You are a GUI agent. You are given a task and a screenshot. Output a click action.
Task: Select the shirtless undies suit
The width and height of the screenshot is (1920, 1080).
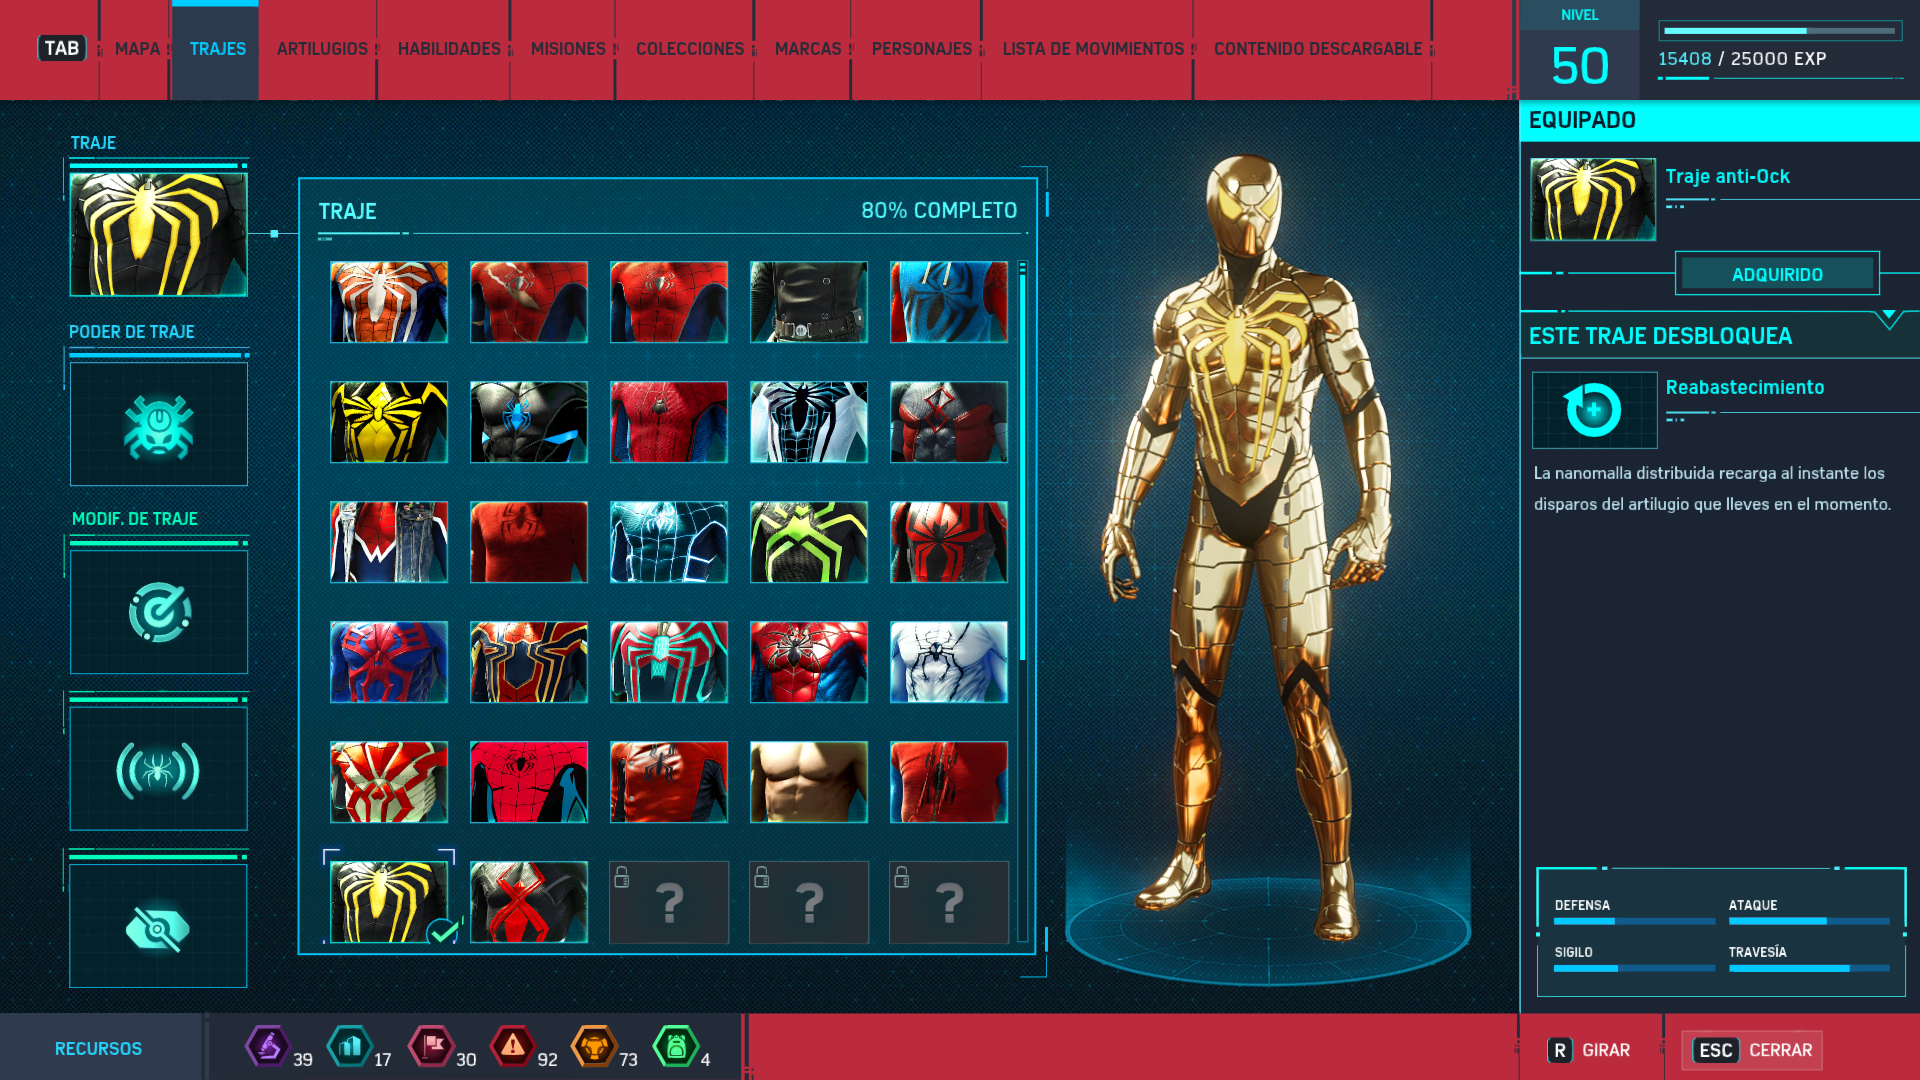click(808, 782)
